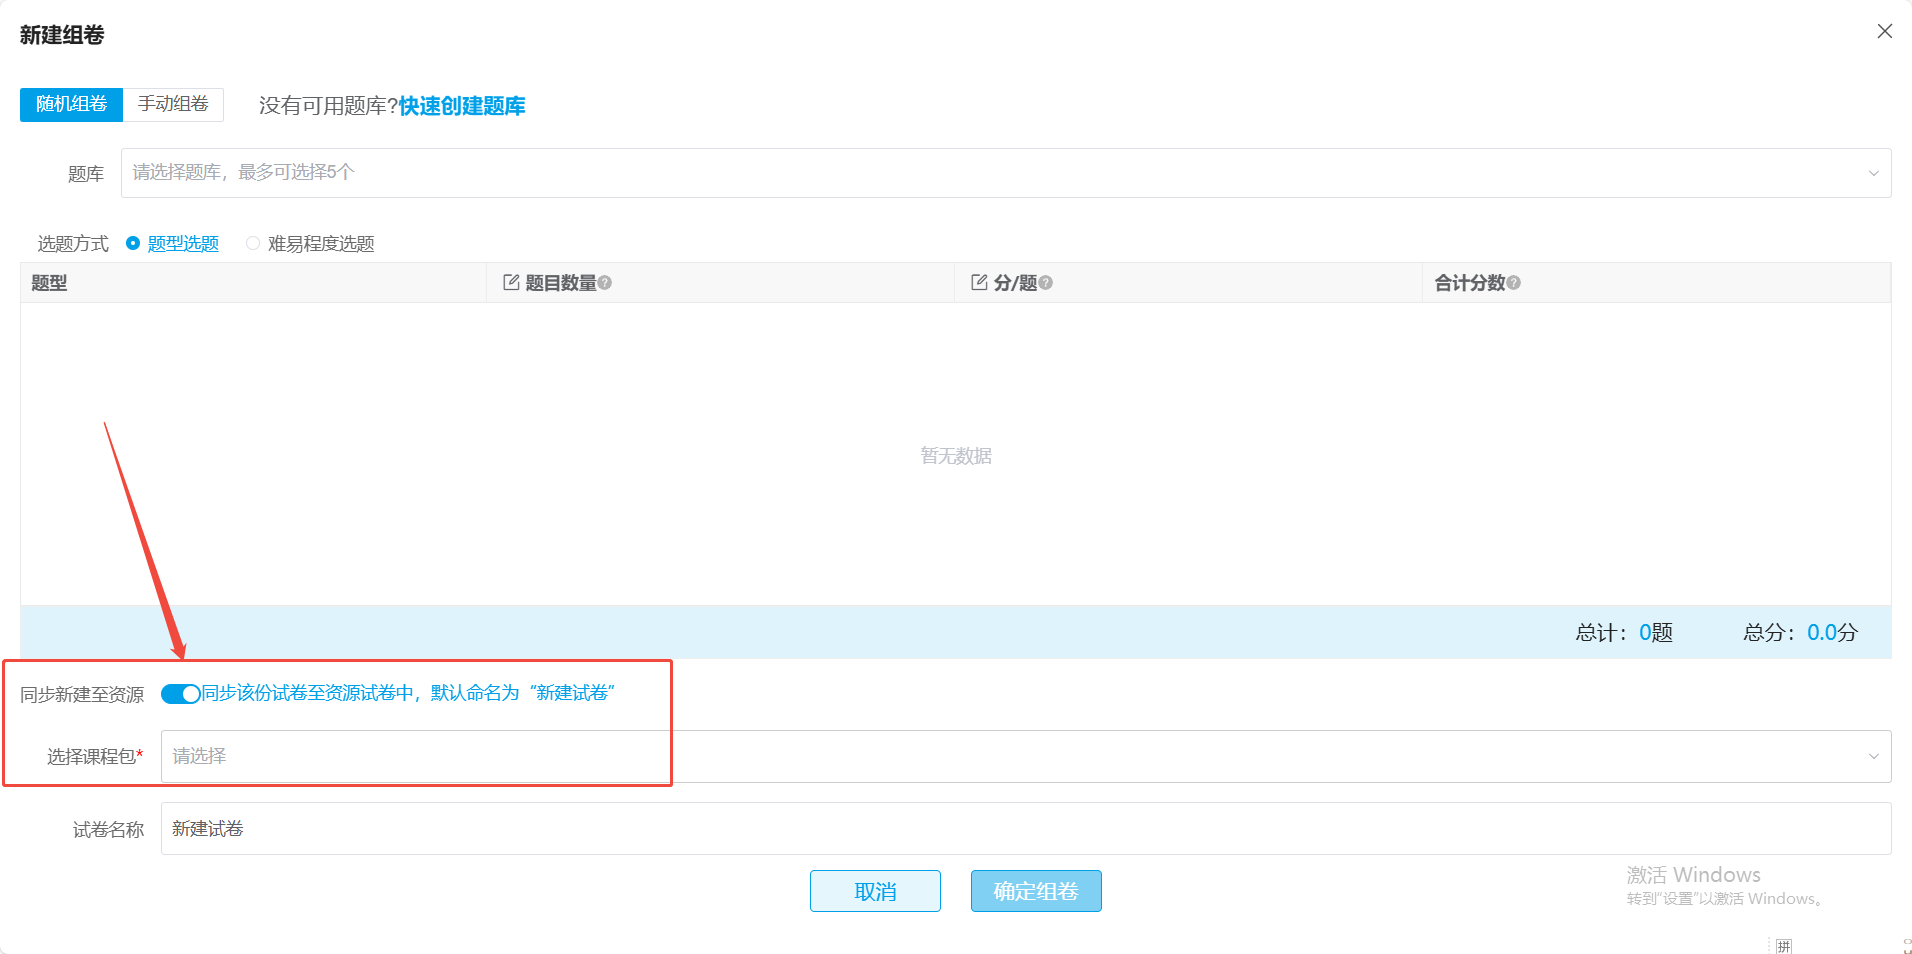
Task: Click the edit icon beside 分/题
Action: click(979, 282)
